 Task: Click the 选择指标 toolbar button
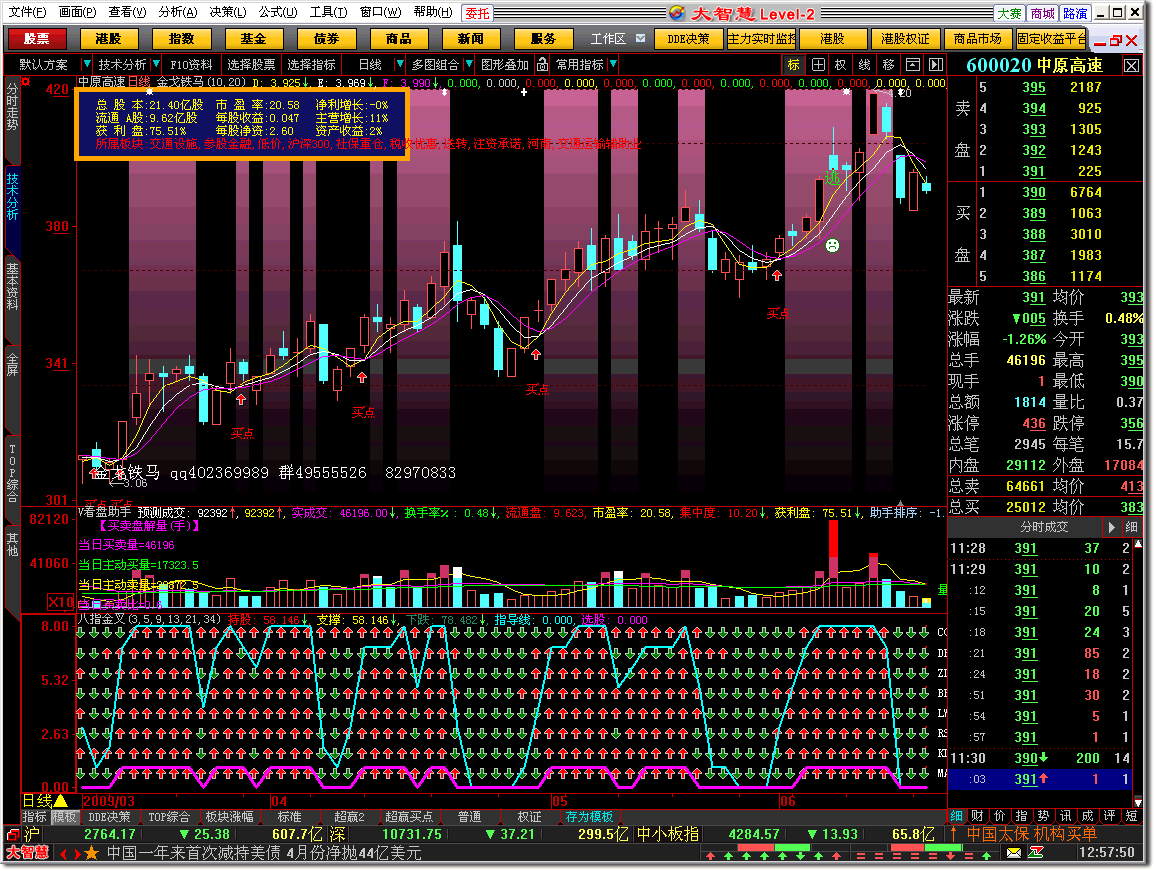(x=311, y=65)
